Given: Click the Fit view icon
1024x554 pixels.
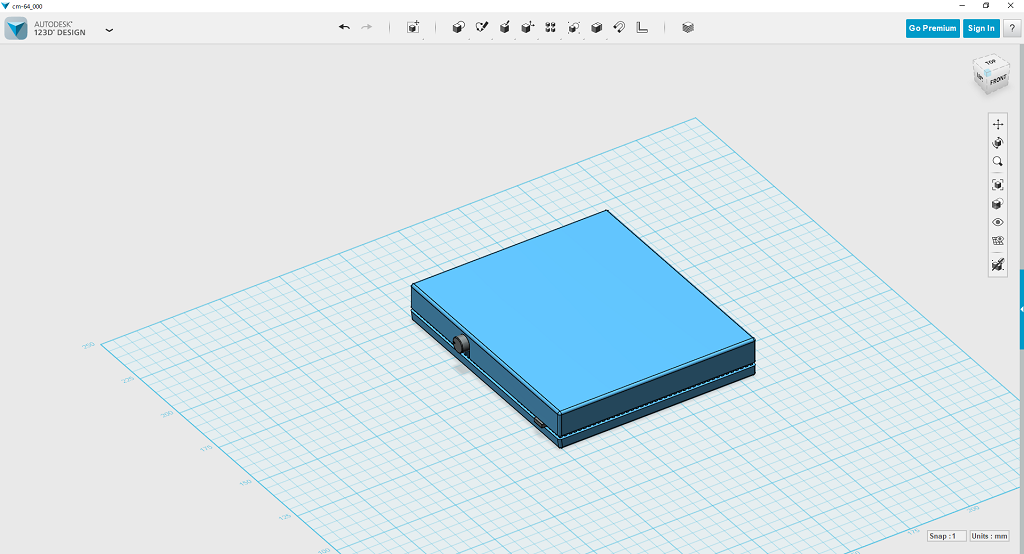Looking at the screenshot, I should tap(997, 185).
